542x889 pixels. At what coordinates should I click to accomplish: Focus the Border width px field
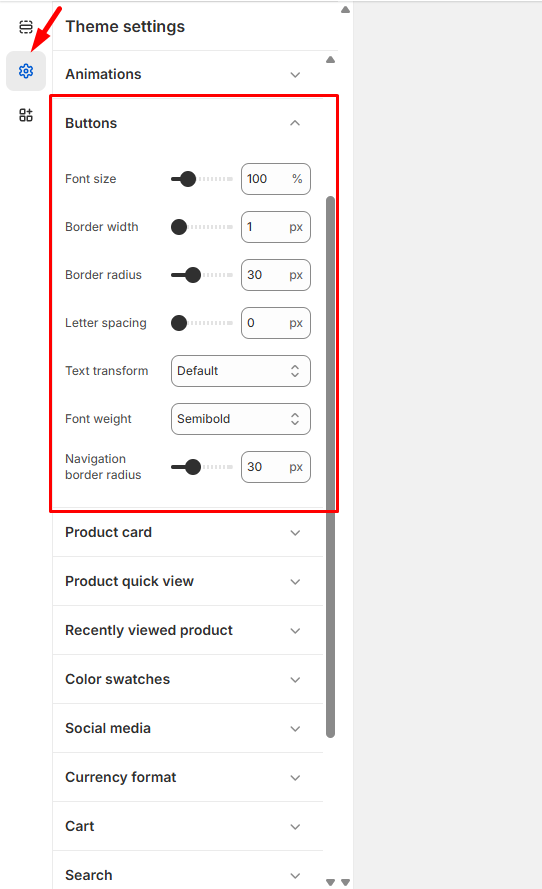click(x=276, y=227)
